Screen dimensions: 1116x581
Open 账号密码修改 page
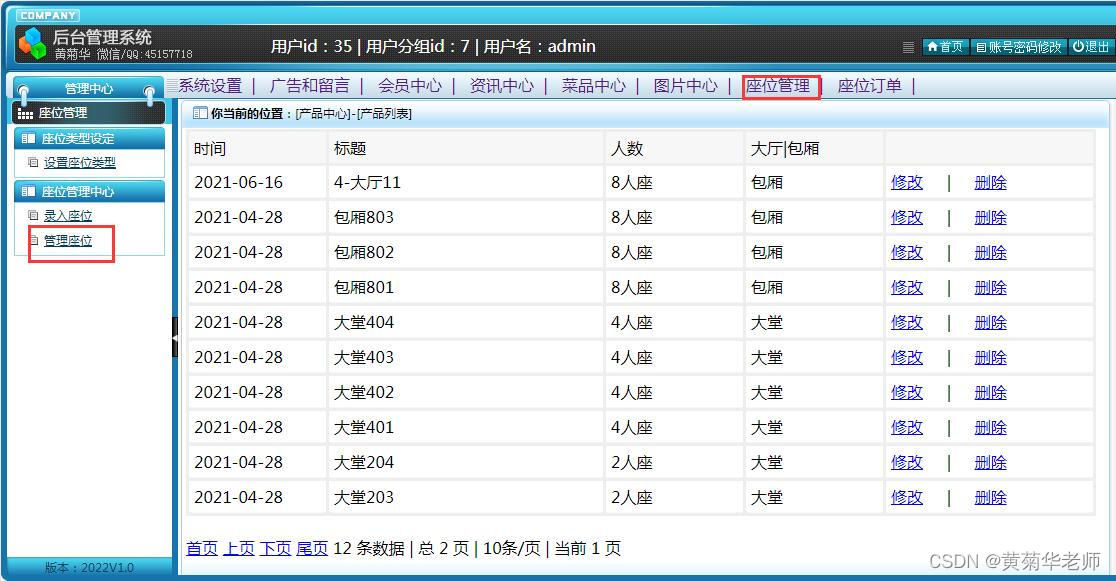(x=1018, y=47)
